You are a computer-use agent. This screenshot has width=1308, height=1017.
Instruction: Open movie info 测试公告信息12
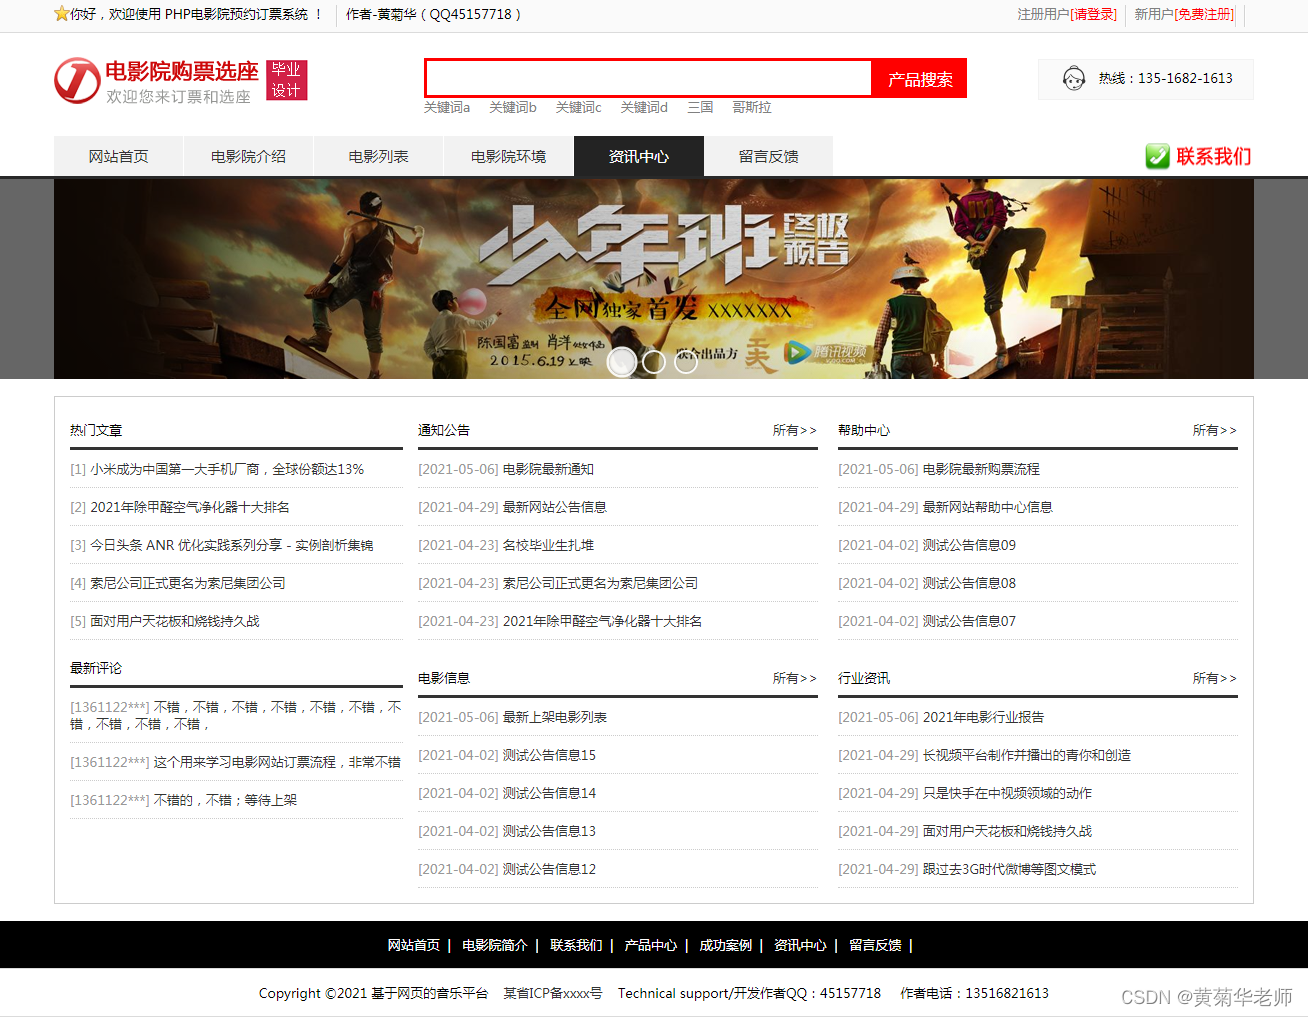[549, 869]
